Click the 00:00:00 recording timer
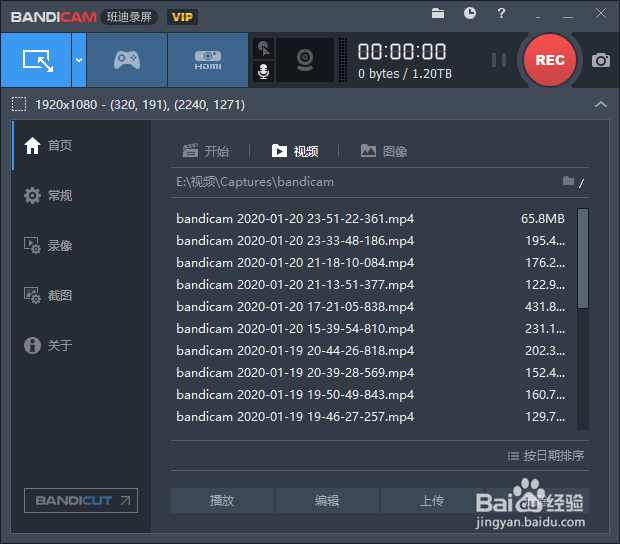This screenshot has width=620, height=544. pos(402,52)
